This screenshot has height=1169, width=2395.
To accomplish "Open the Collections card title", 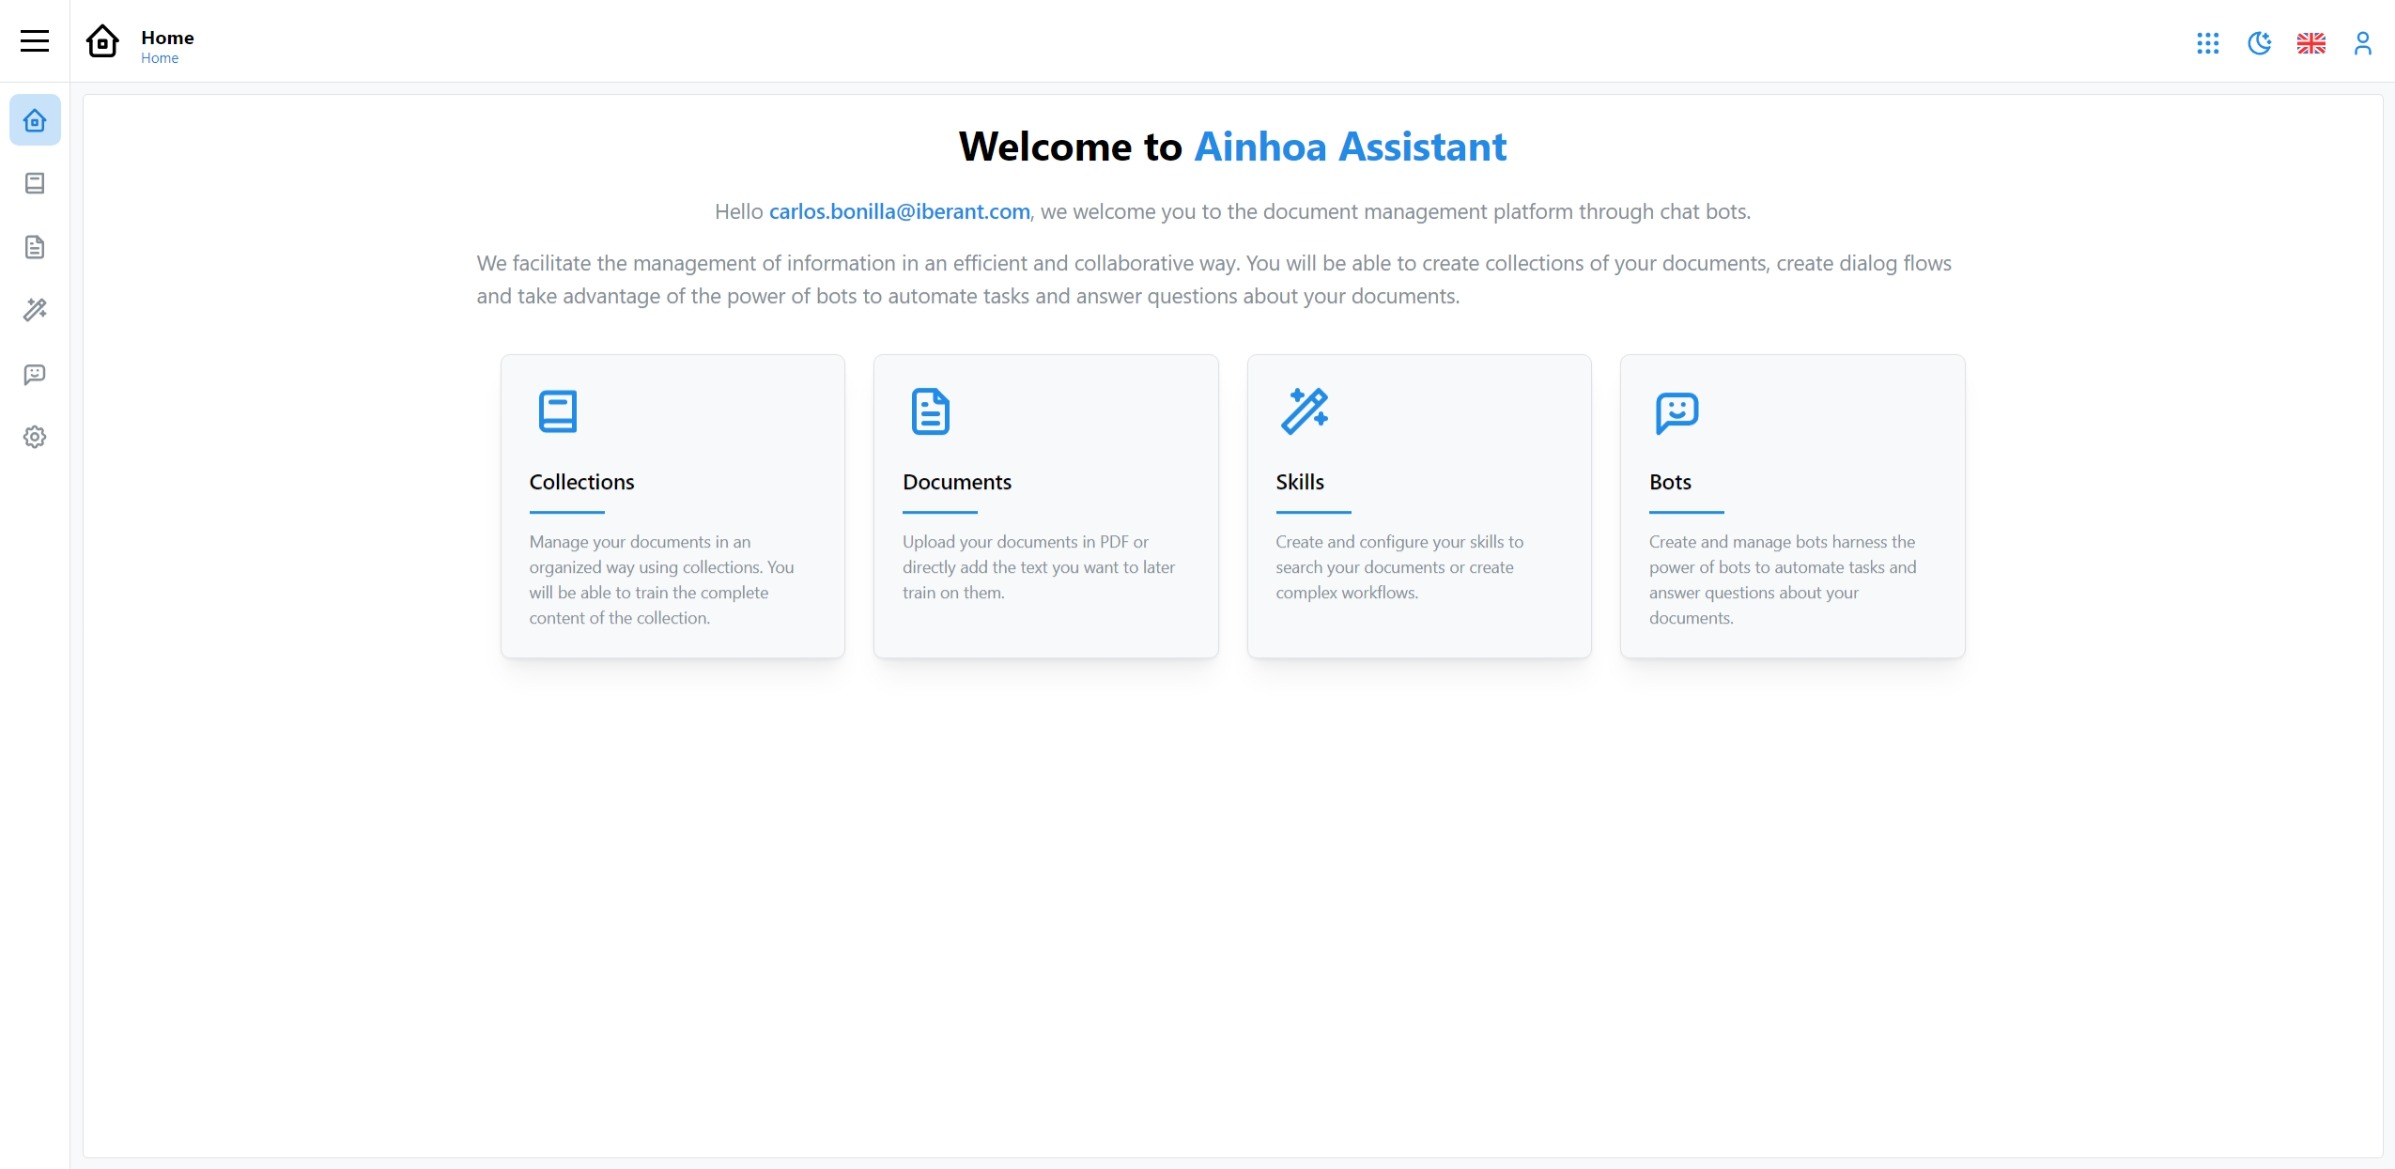I will [582, 482].
